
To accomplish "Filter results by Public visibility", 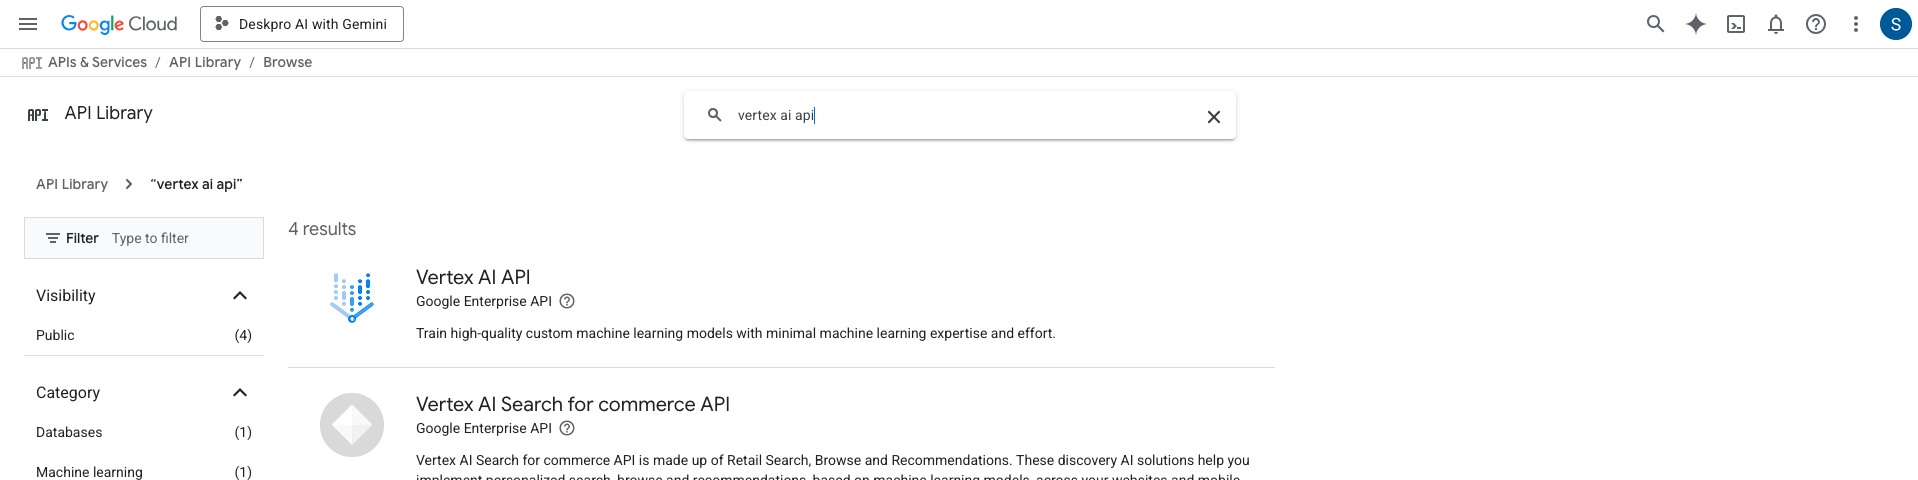I will (55, 335).
